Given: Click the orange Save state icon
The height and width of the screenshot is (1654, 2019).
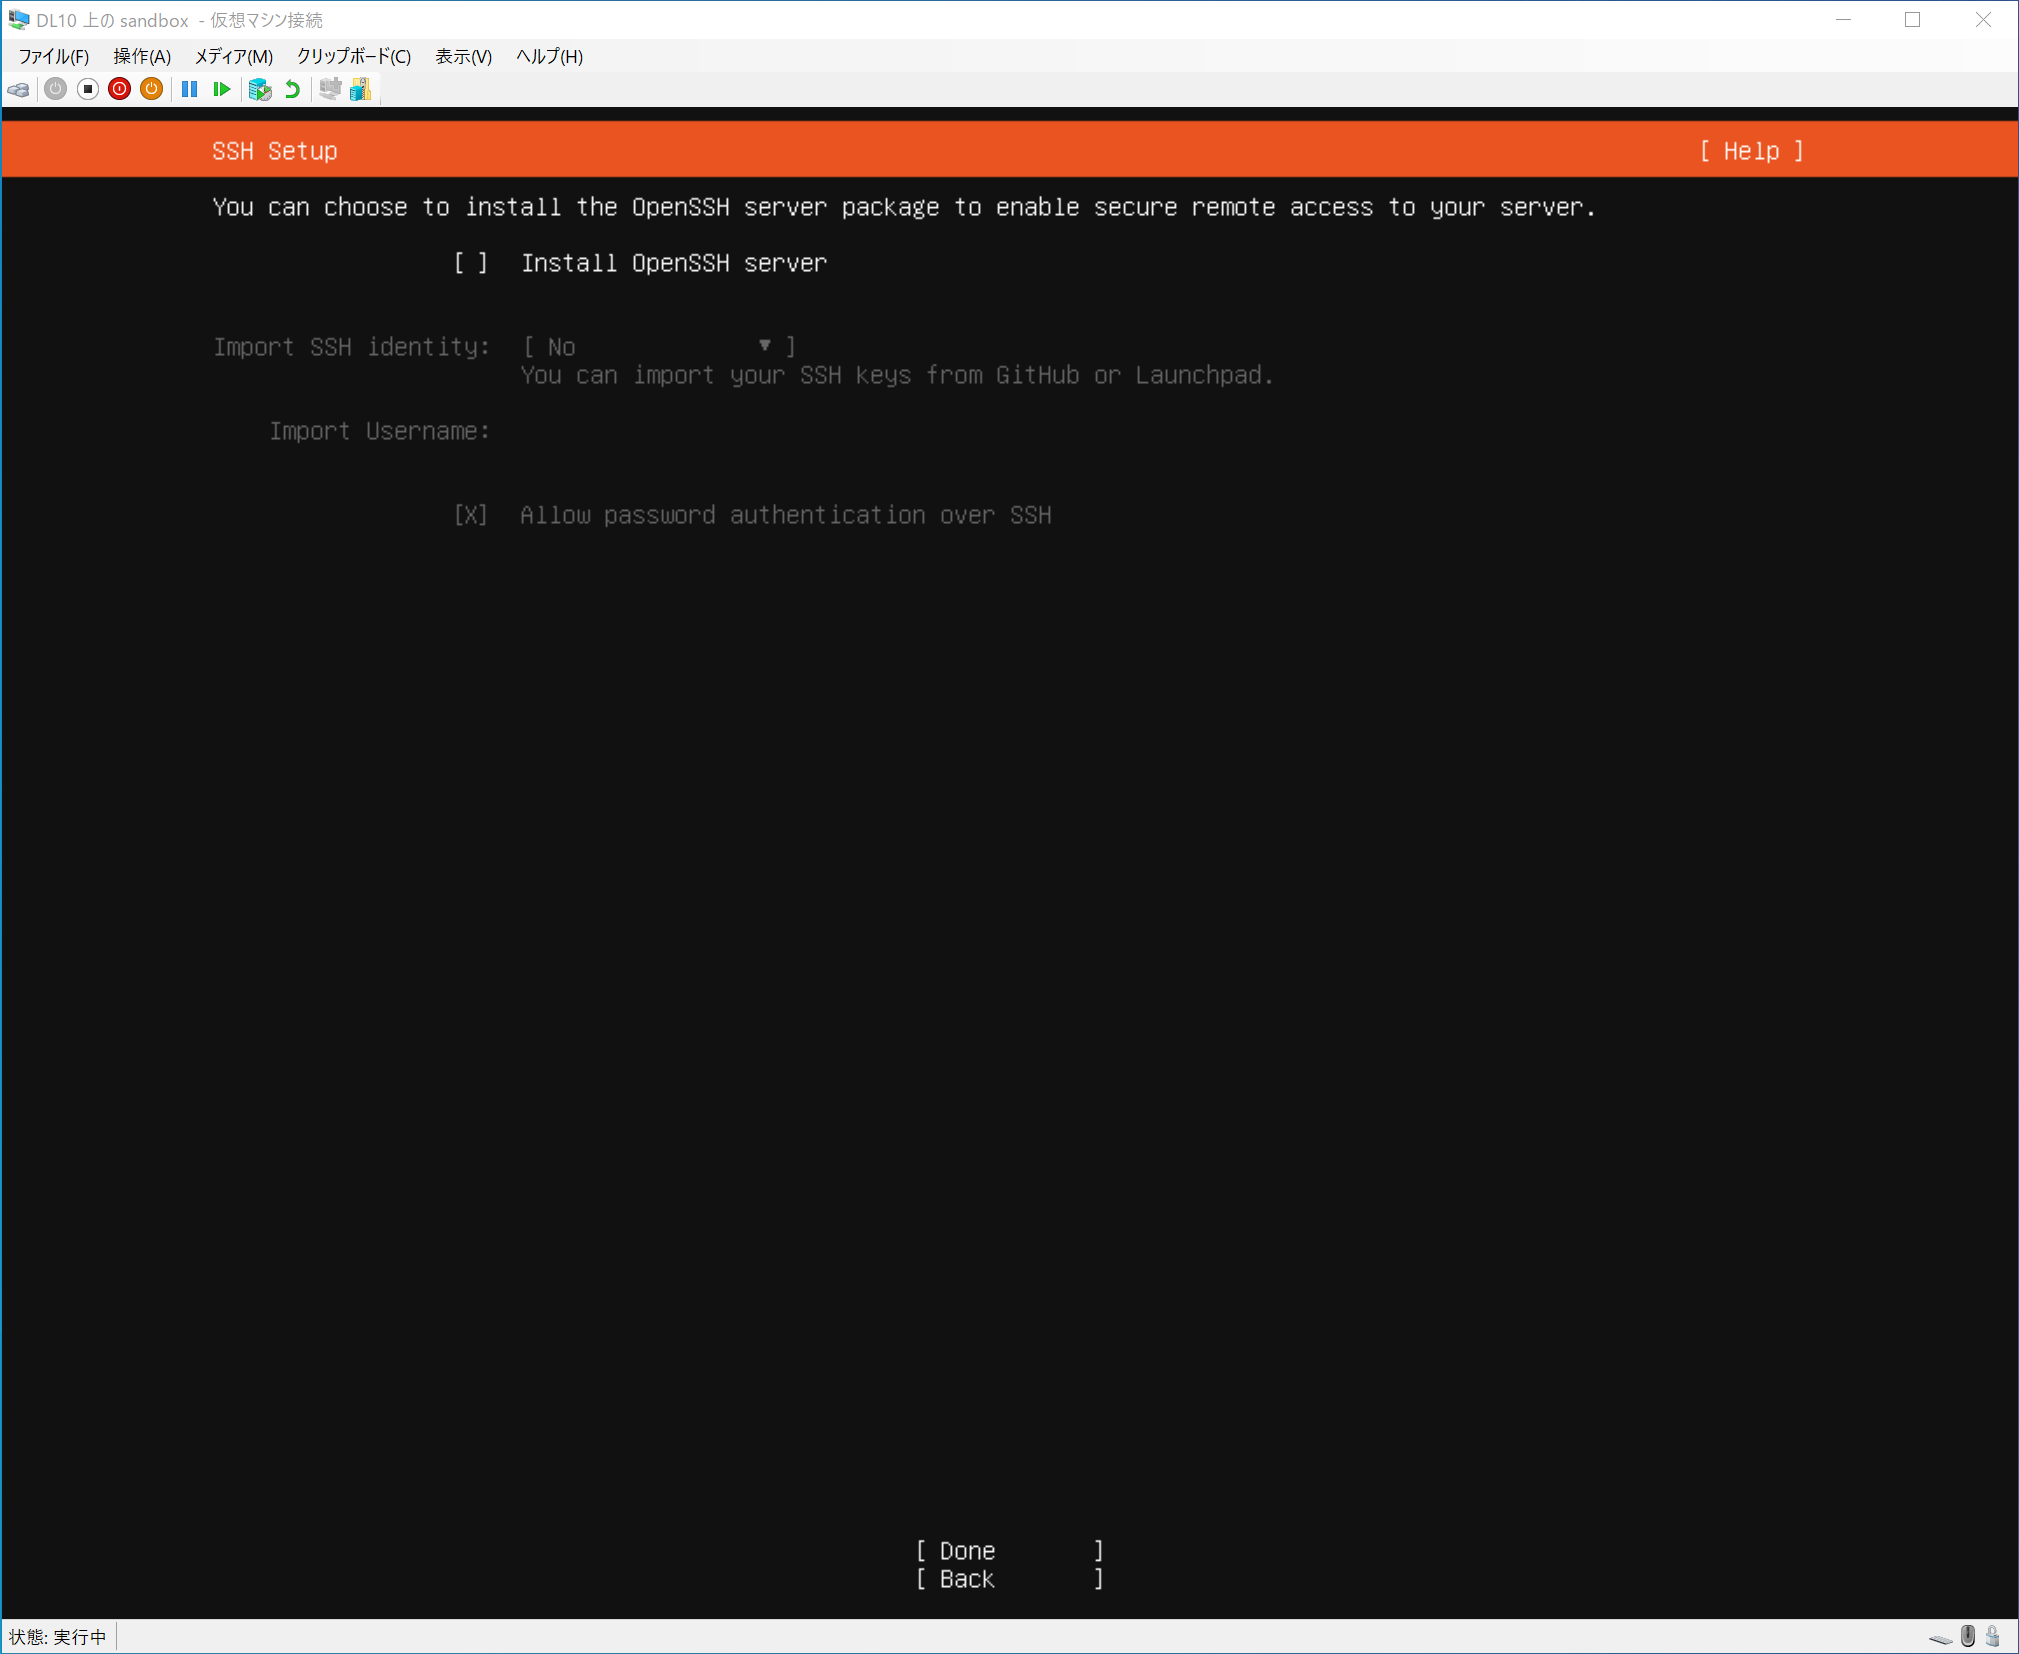Looking at the screenshot, I should [151, 90].
